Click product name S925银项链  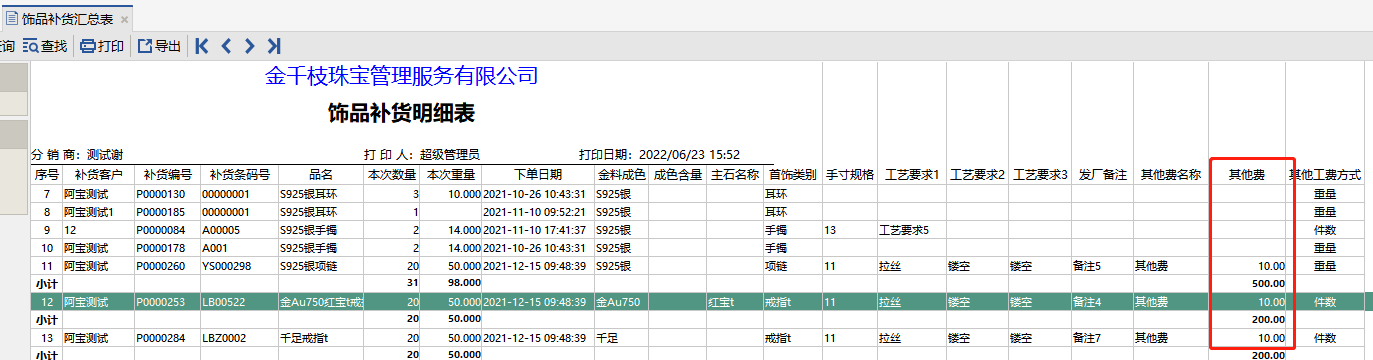click(309, 266)
